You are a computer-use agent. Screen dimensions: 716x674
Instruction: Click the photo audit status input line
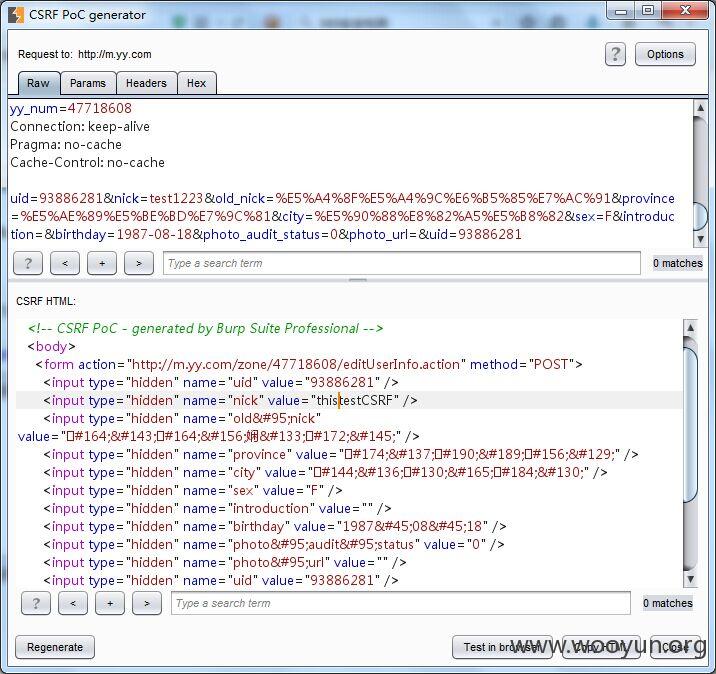[x=274, y=545]
